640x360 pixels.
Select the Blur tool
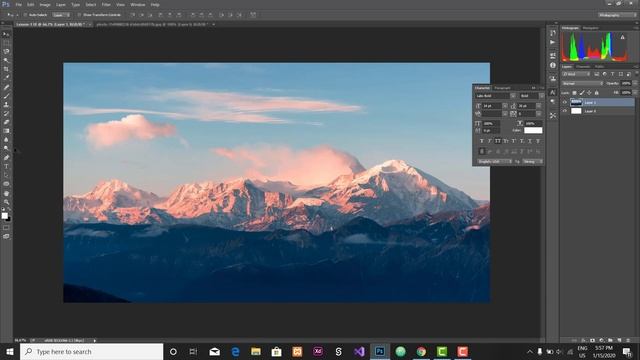6,140
